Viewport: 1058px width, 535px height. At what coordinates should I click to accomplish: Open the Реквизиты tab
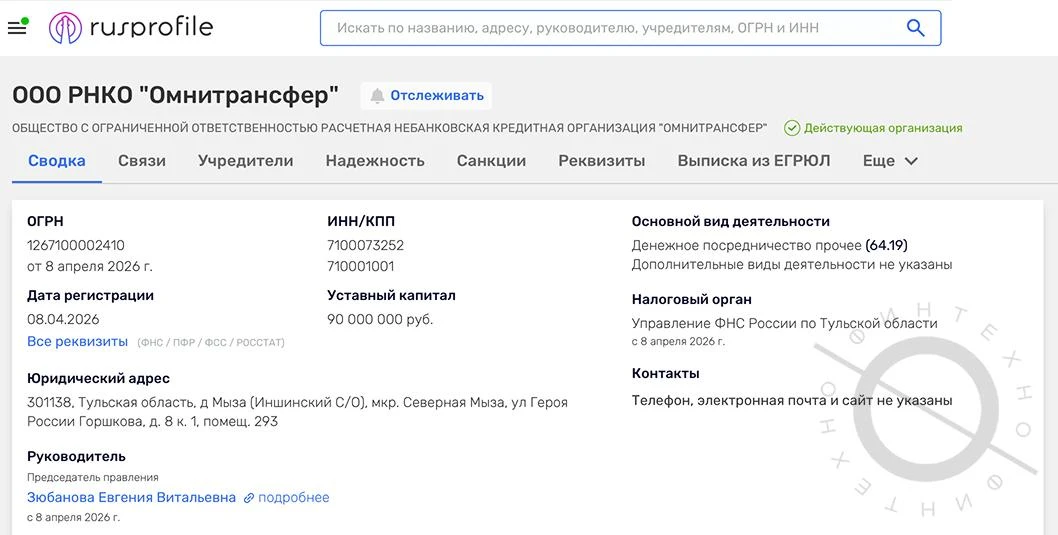click(602, 161)
